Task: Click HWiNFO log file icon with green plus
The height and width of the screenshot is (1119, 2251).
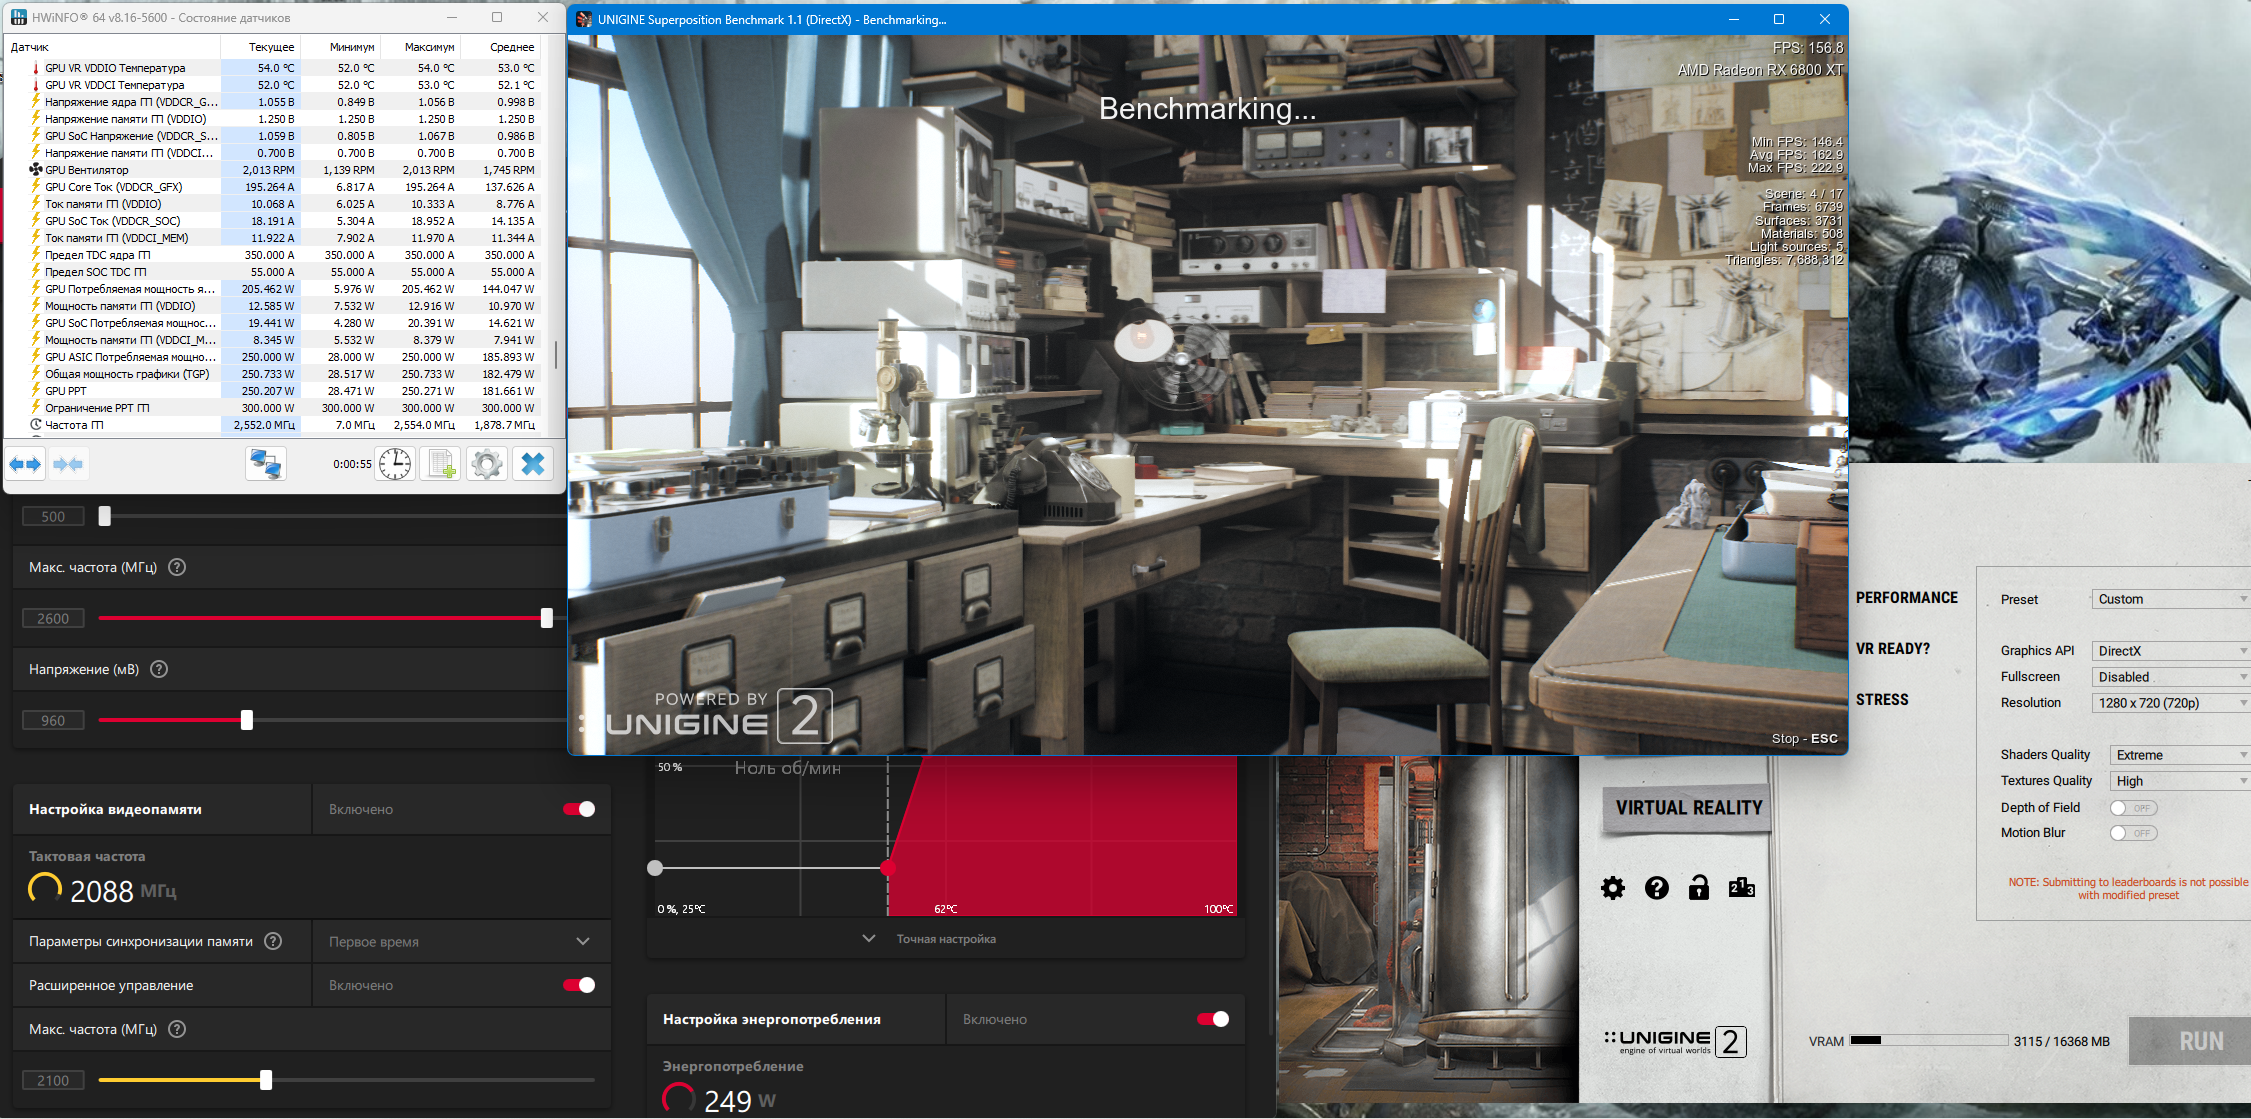Action: (x=440, y=464)
